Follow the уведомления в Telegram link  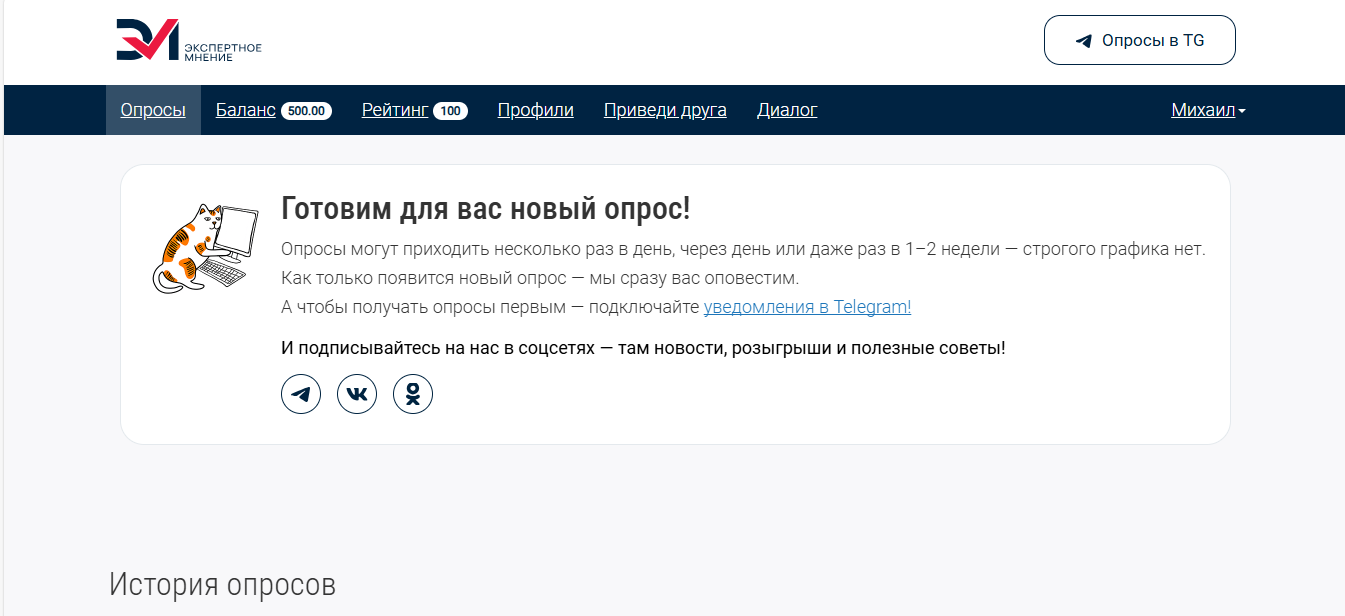click(807, 307)
